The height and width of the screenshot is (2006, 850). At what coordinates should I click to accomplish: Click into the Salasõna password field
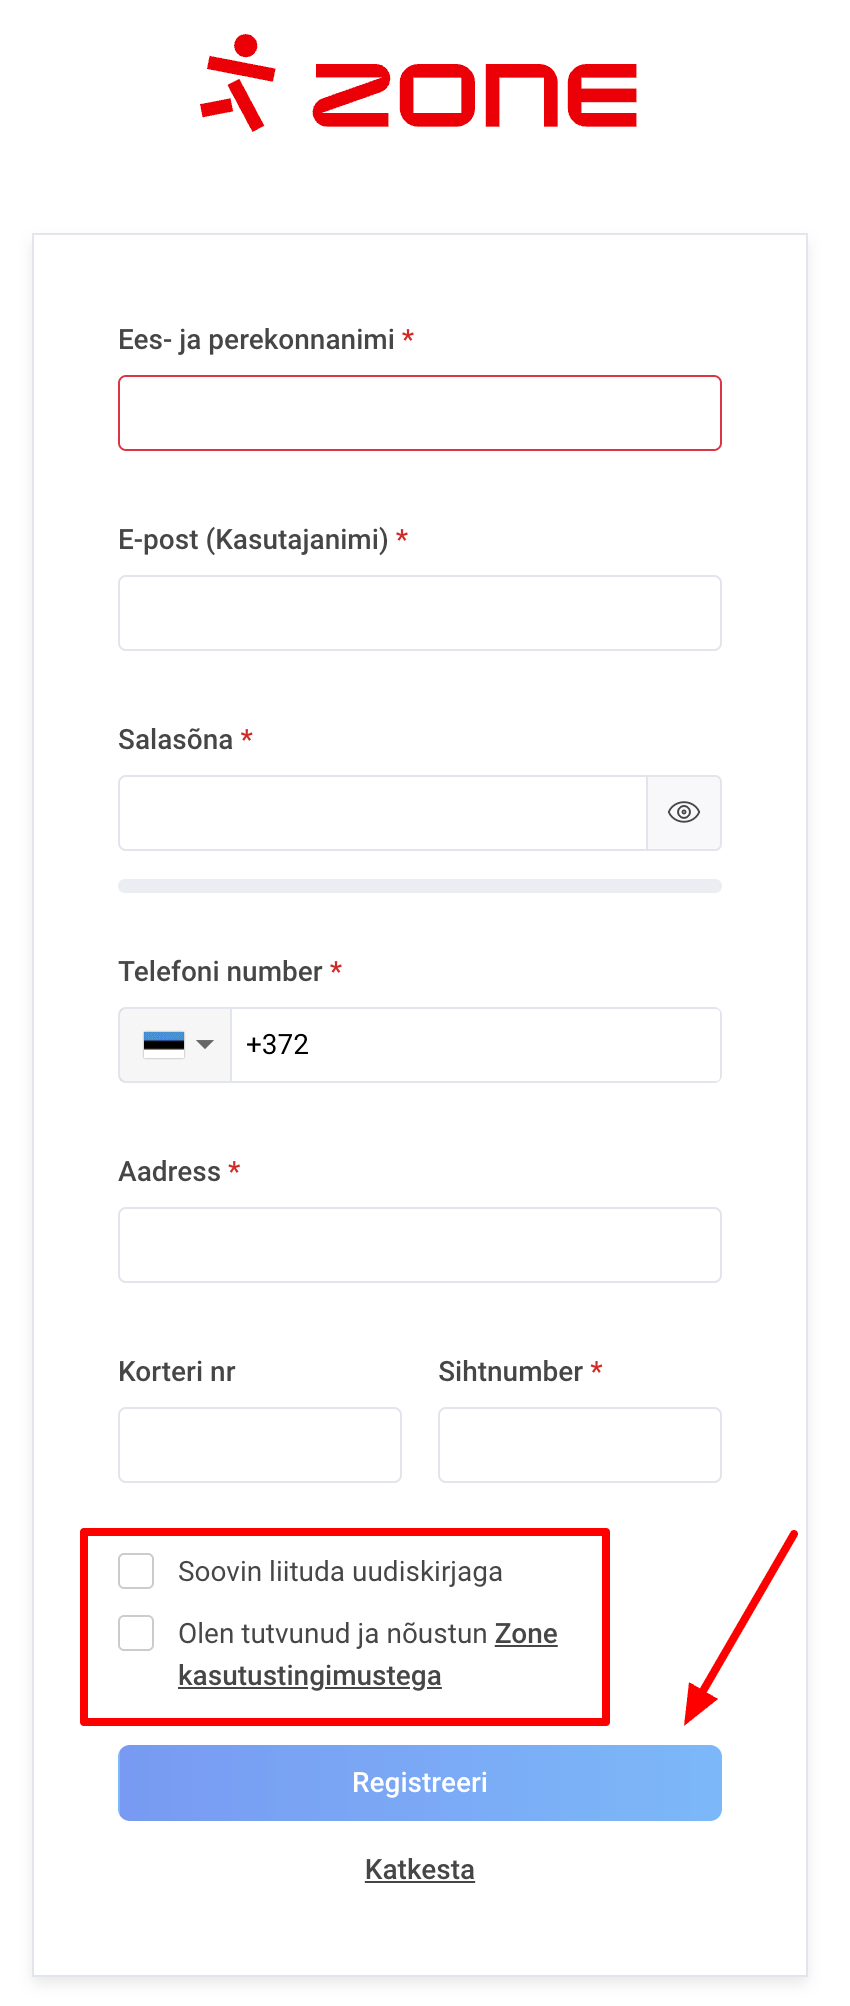click(382, 813)
